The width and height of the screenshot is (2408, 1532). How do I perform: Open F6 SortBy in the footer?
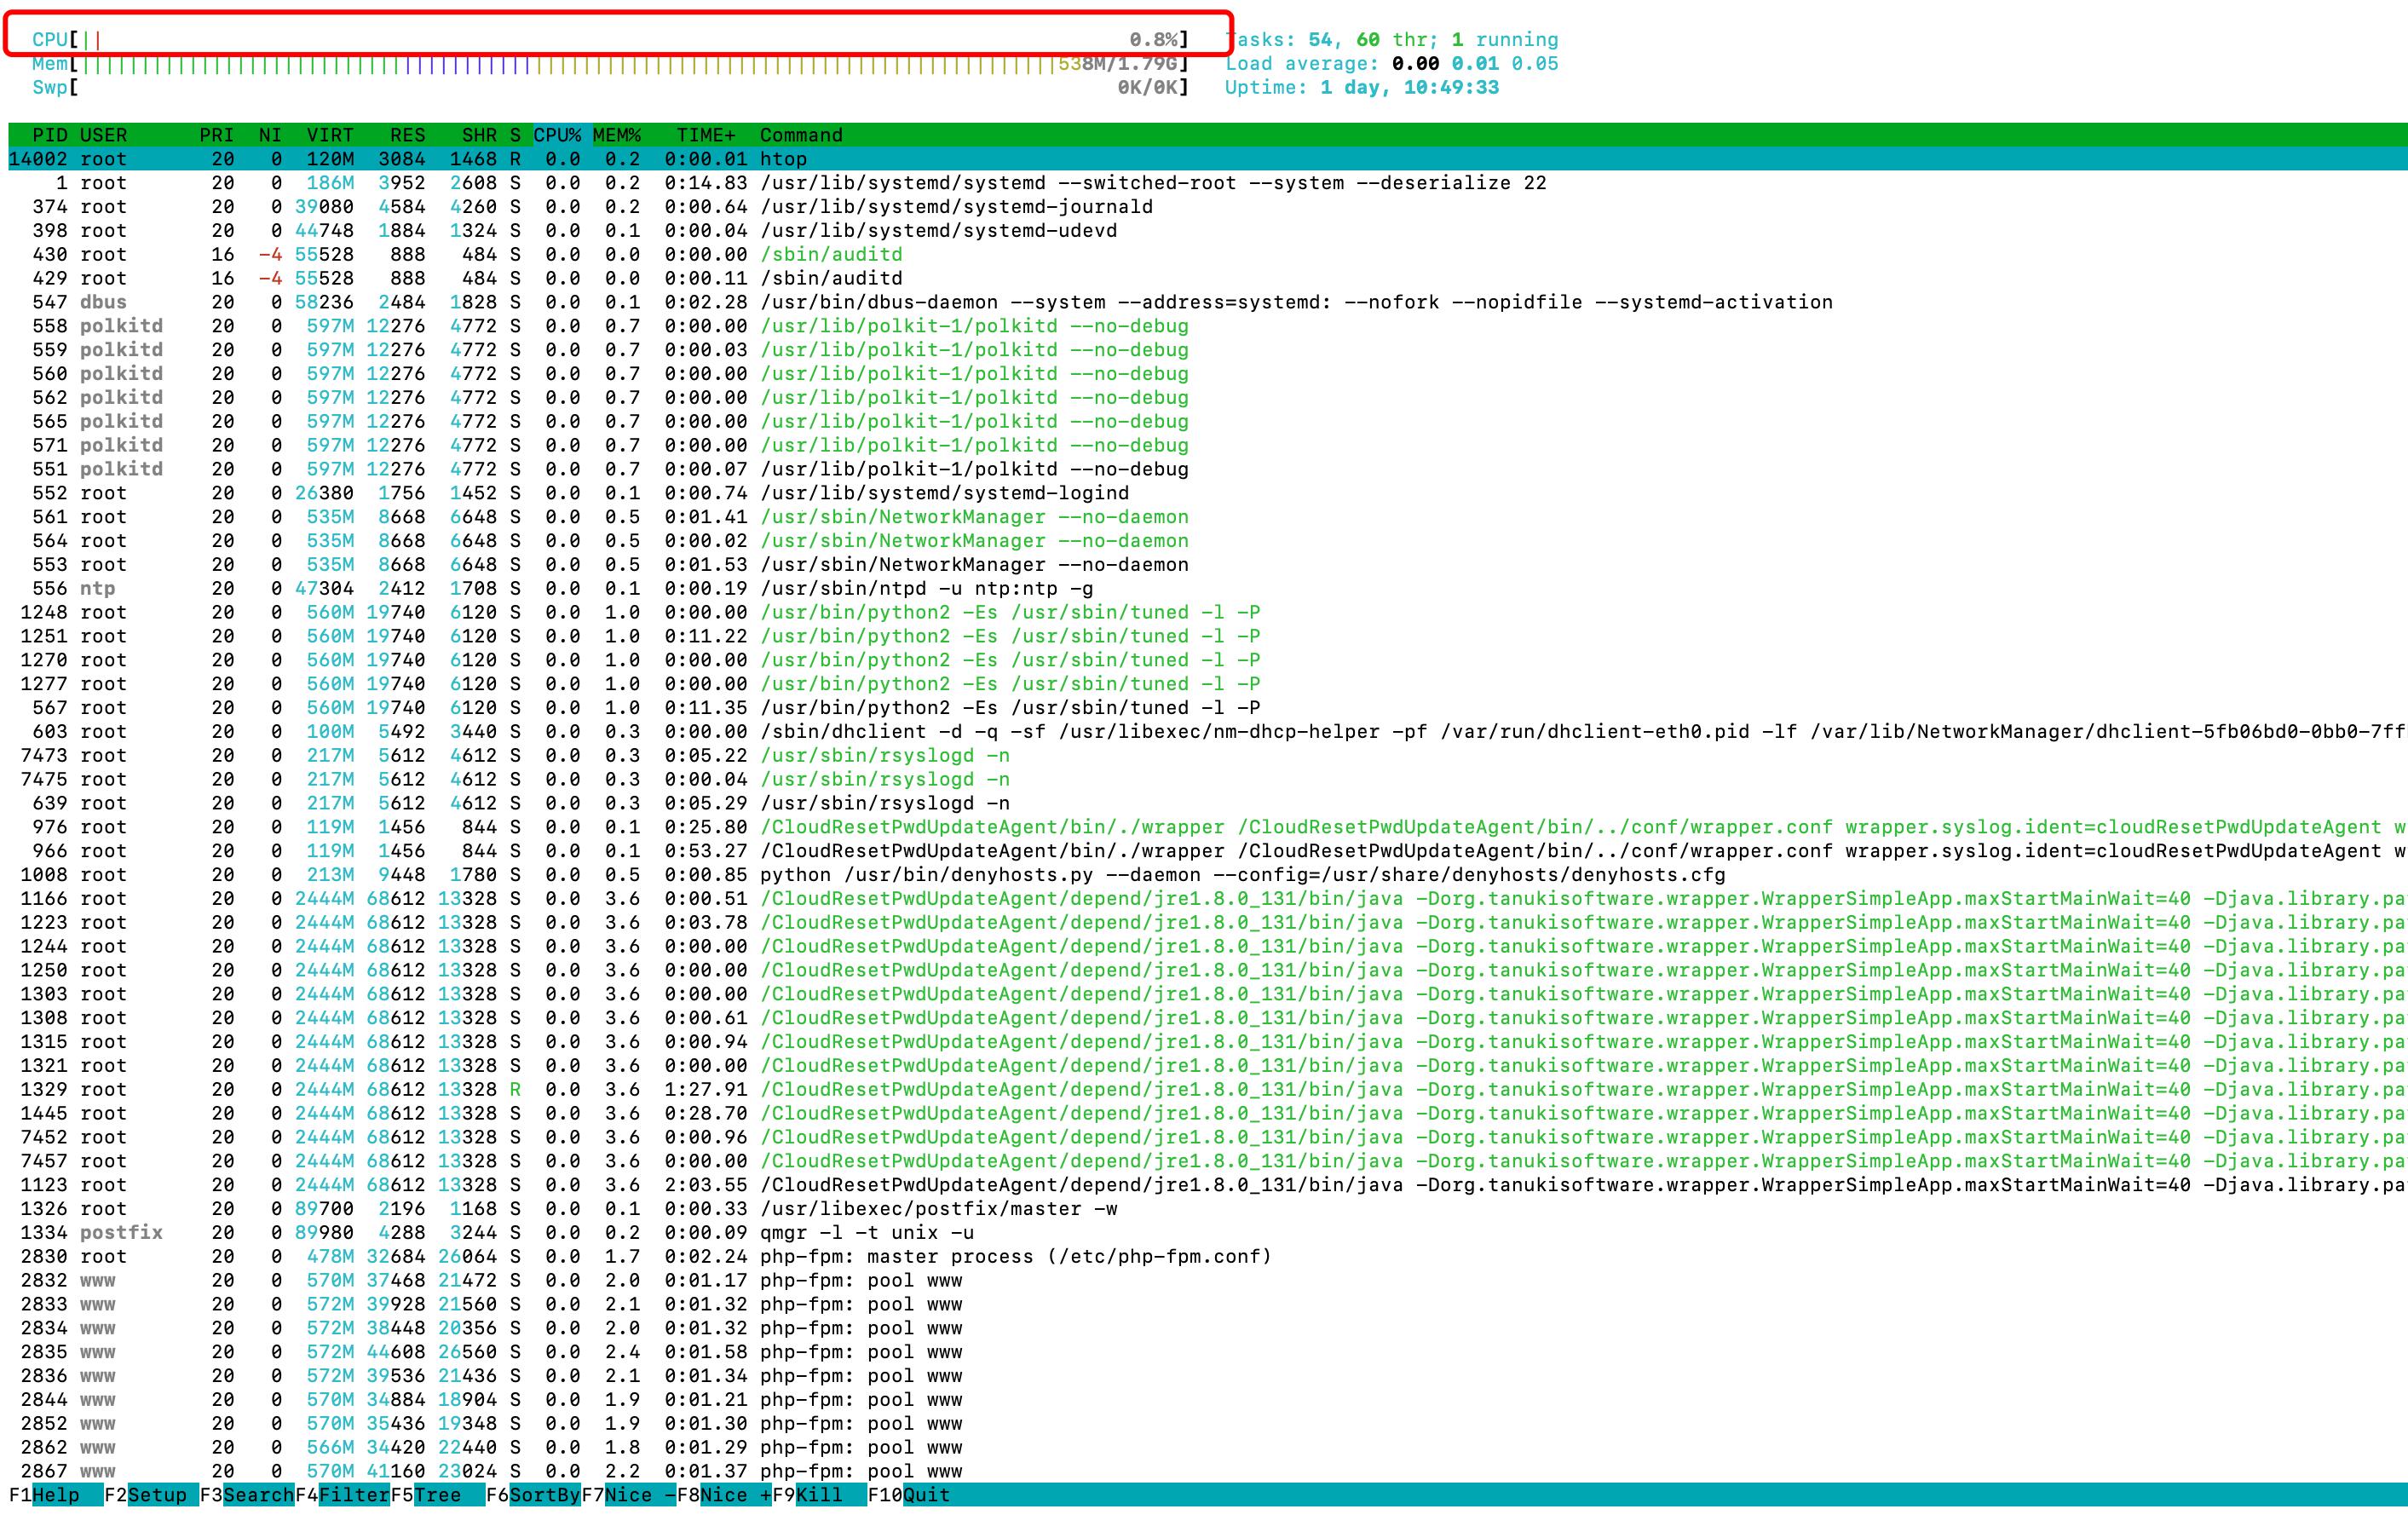click(x=533, y=1494)
